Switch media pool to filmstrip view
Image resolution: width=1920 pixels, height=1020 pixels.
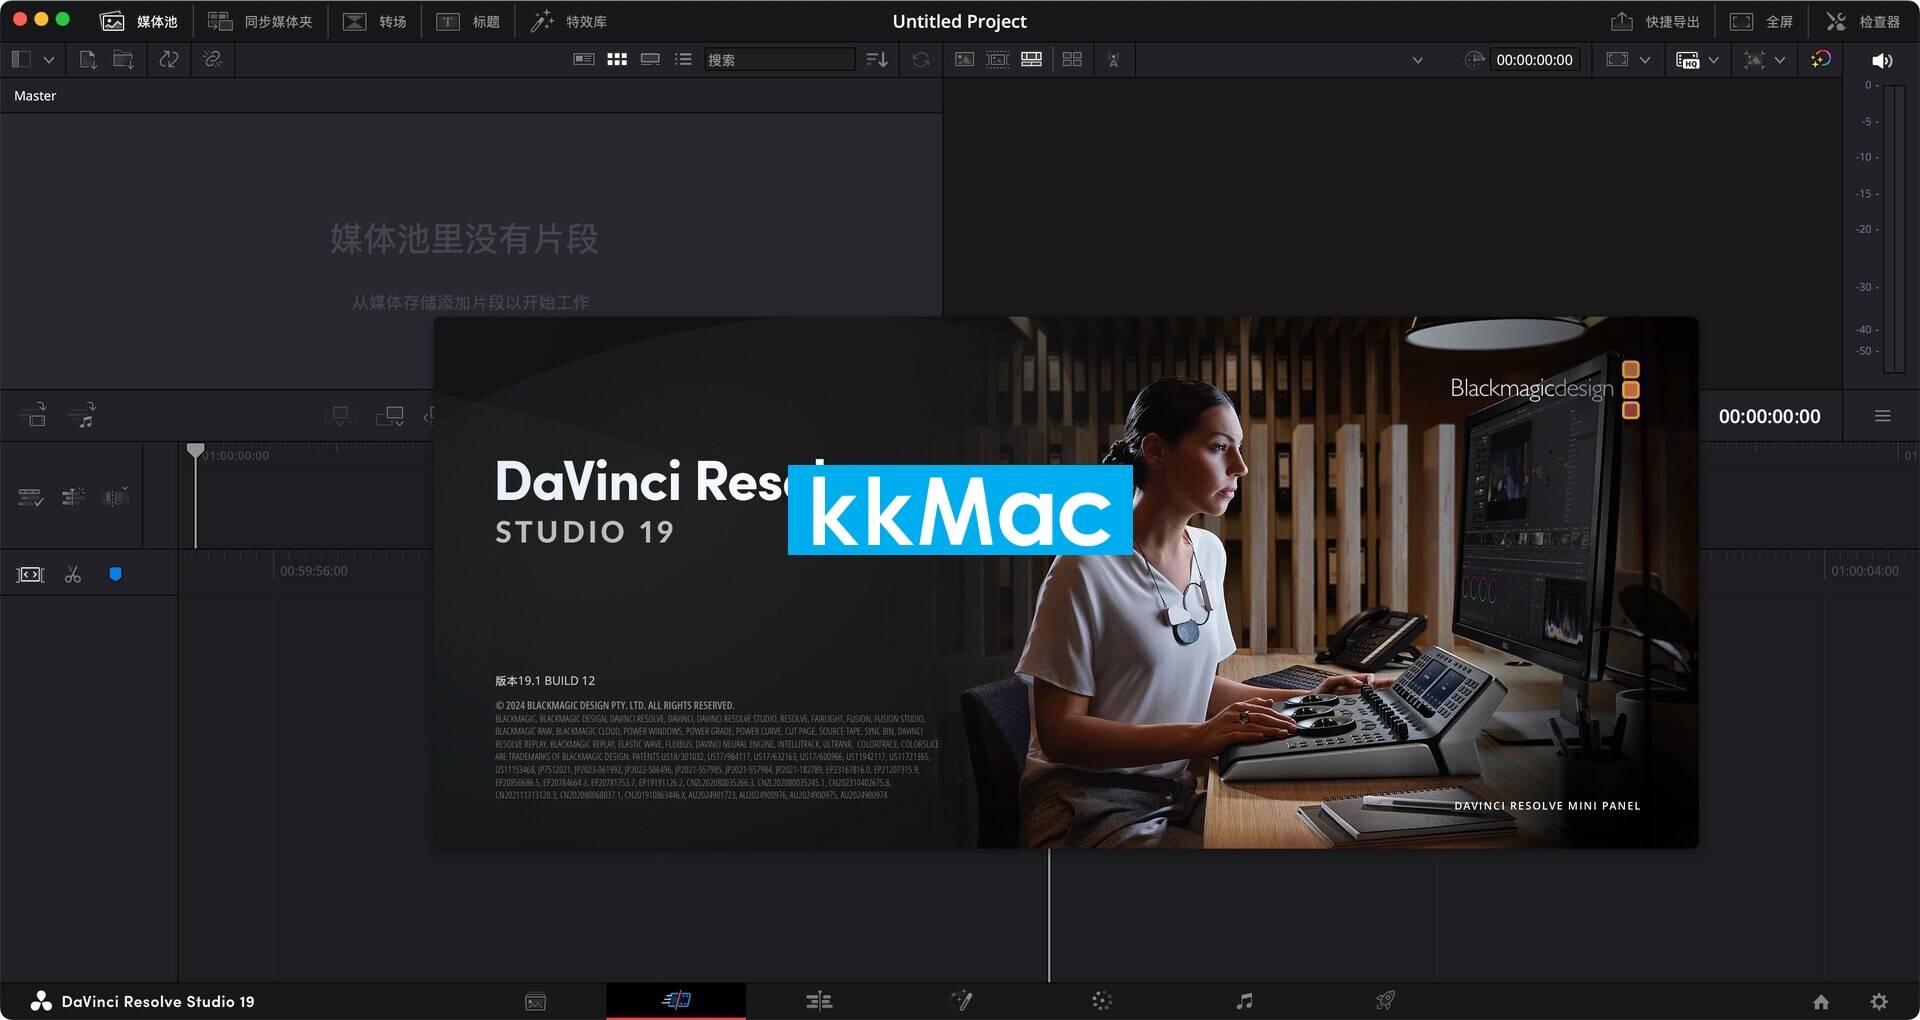pyautogui.click(x=650, y=60)
